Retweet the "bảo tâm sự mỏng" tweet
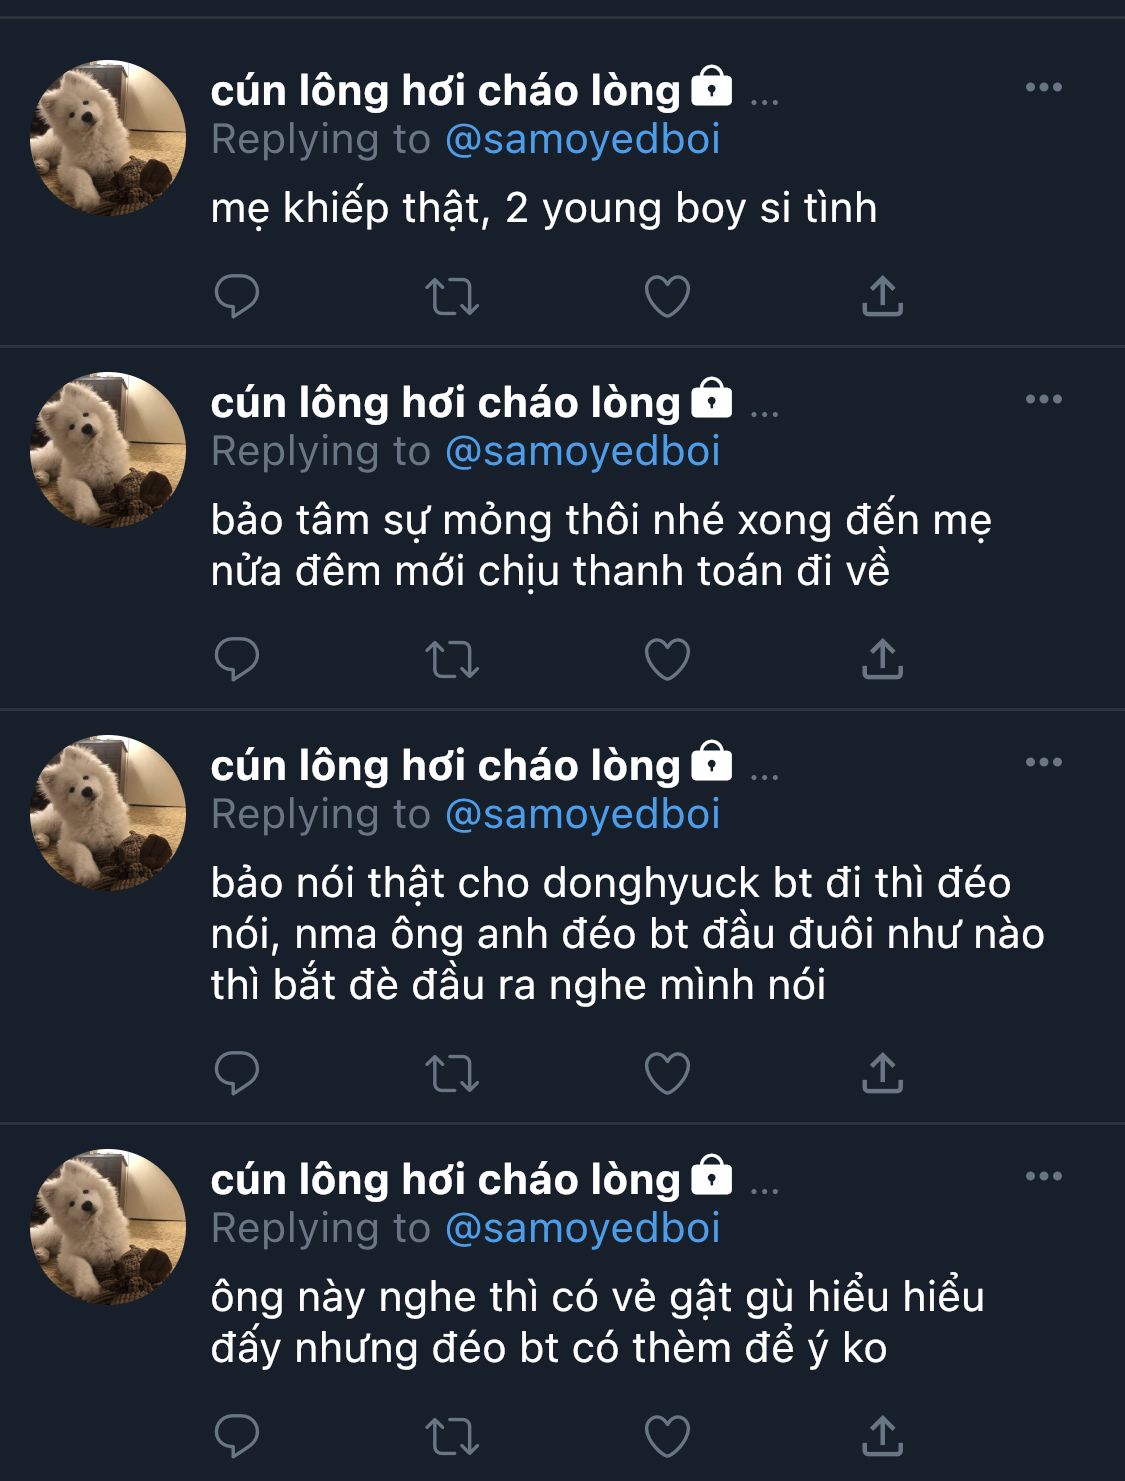Screen dimensions: 1125x1481 [x=452, y=659]
